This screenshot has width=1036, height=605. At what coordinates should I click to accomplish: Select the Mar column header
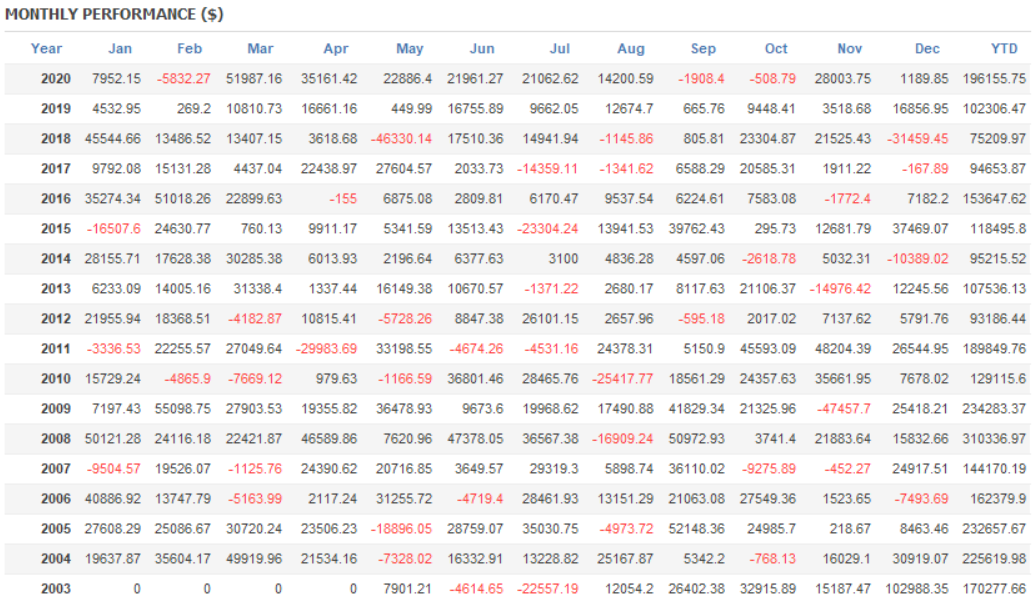click(260, 48)
